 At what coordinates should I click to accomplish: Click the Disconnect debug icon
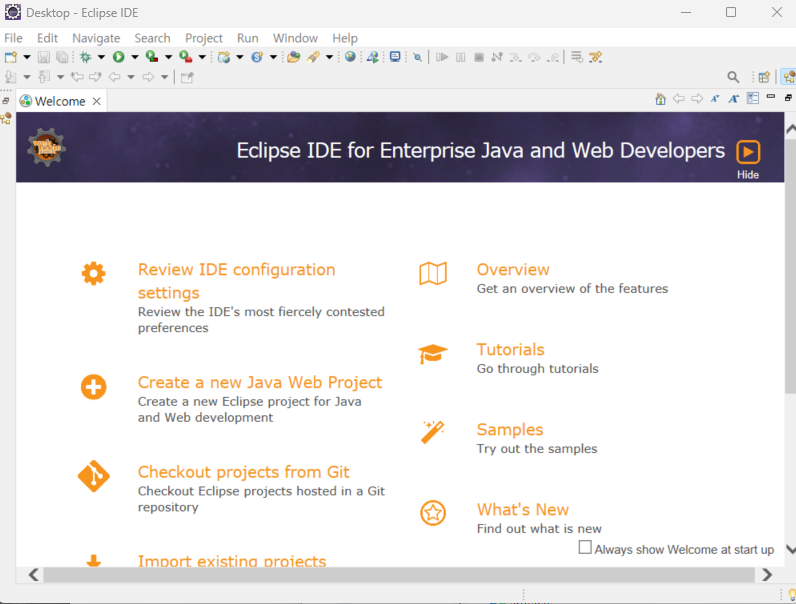[x=497, y=57]
